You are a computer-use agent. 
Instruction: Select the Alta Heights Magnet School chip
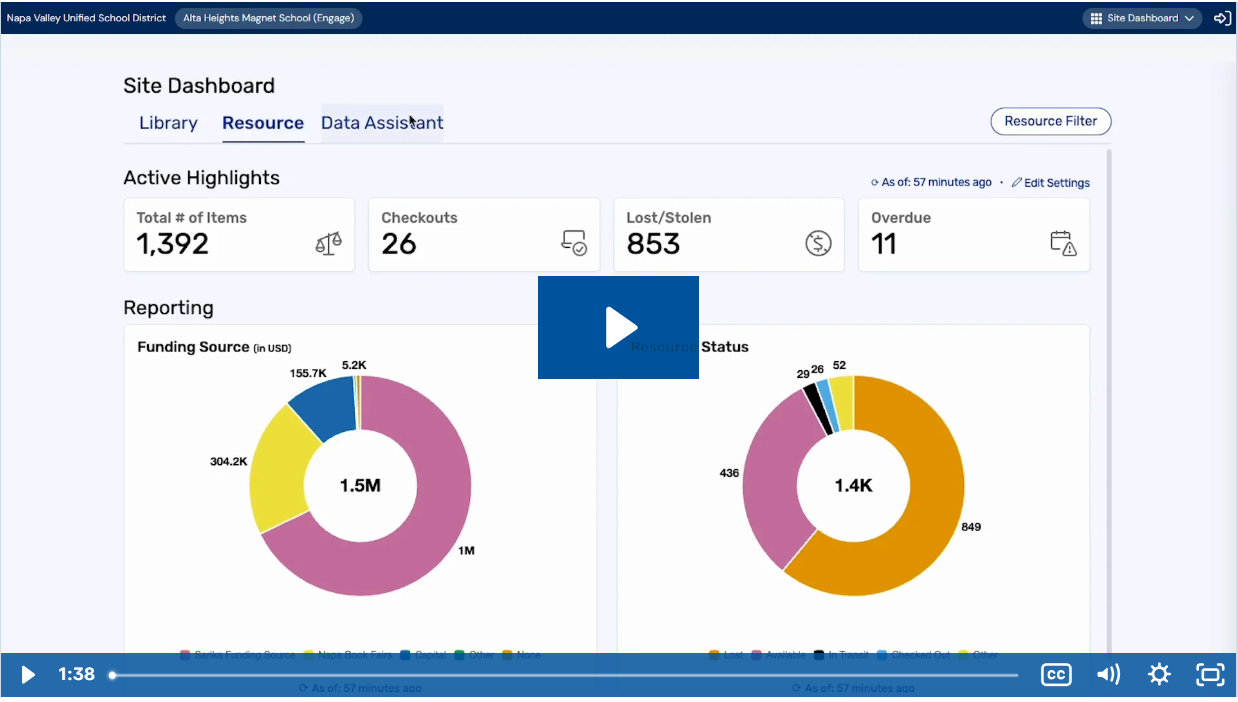coord(268,18)
